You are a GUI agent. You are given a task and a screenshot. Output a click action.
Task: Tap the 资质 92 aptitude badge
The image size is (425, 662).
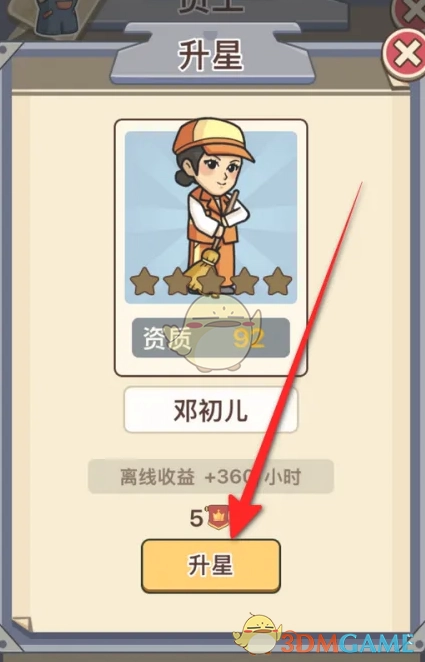[211, 338]
